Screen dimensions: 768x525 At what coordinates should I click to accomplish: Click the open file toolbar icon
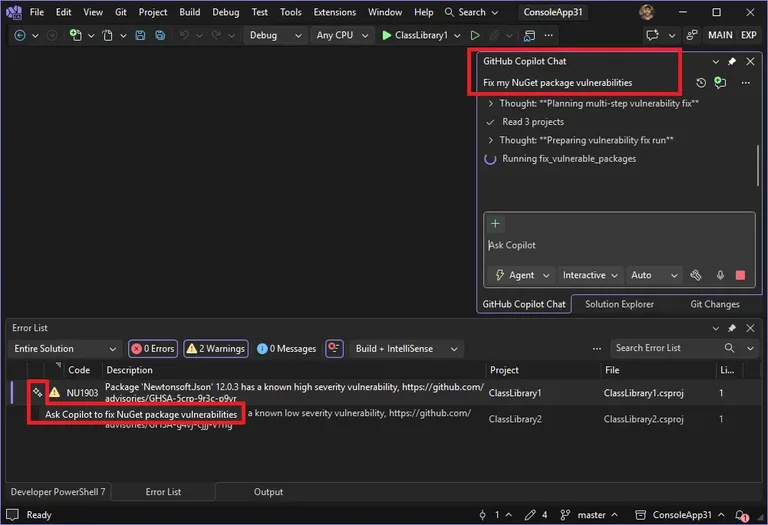pos(107,35)
